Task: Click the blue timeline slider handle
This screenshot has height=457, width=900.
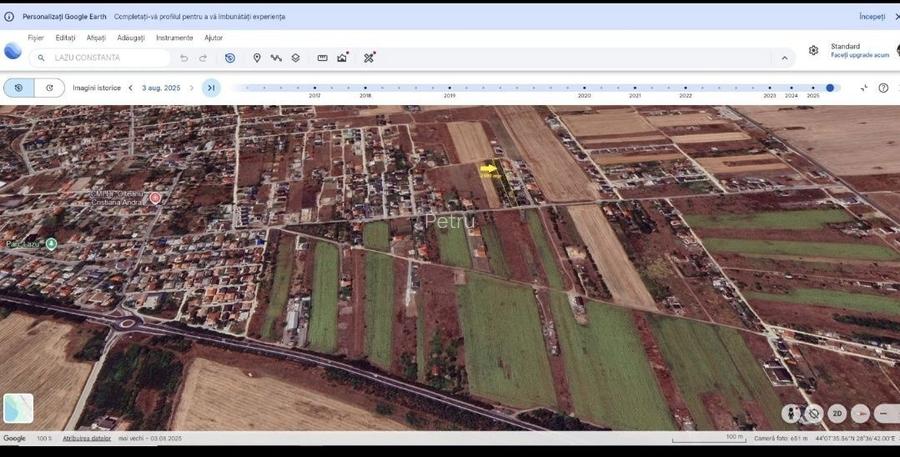Action: (x=830, y=88)
